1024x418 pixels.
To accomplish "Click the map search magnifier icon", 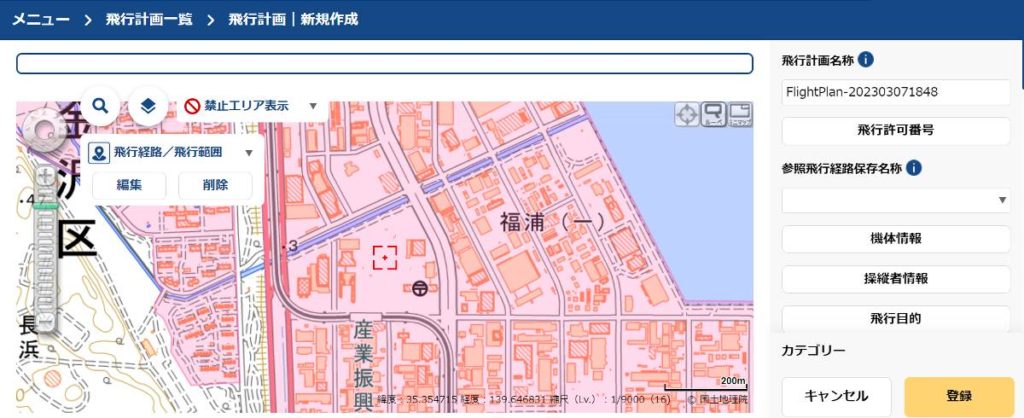I will coord(100,105).
